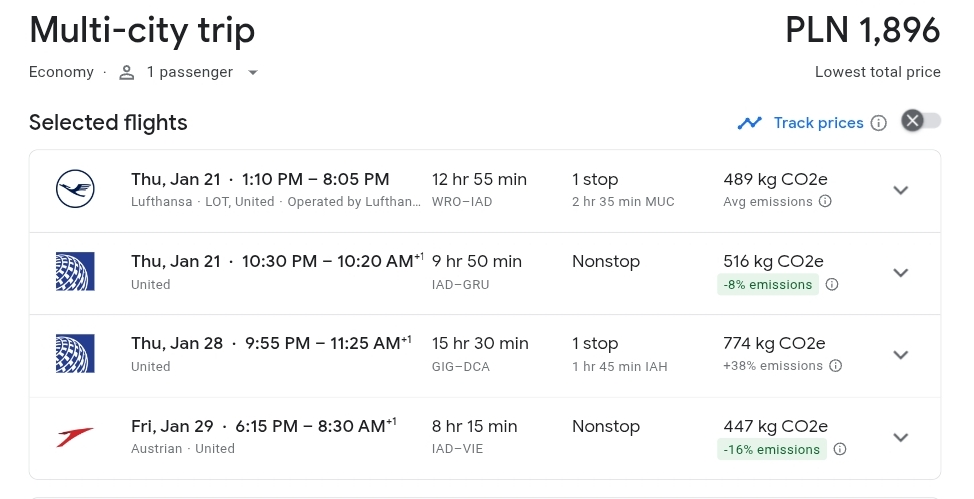Expand the IAD–VIE flight details
Screen dimensions: 974x499
point(901,437)
